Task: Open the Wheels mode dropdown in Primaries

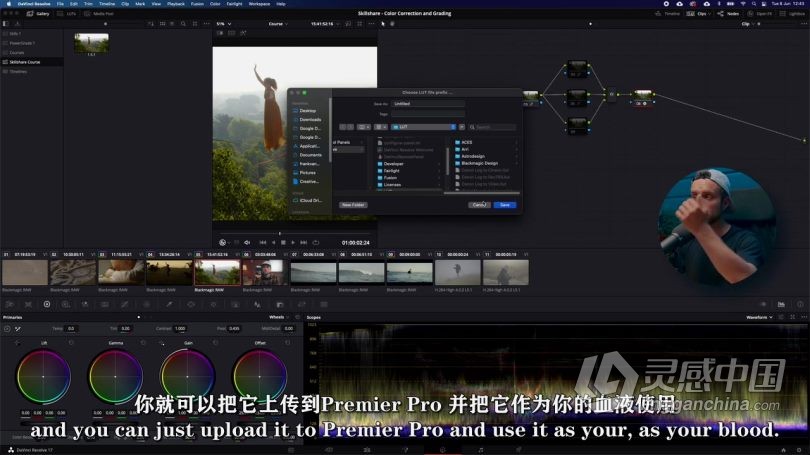Action: pos(279,317)
